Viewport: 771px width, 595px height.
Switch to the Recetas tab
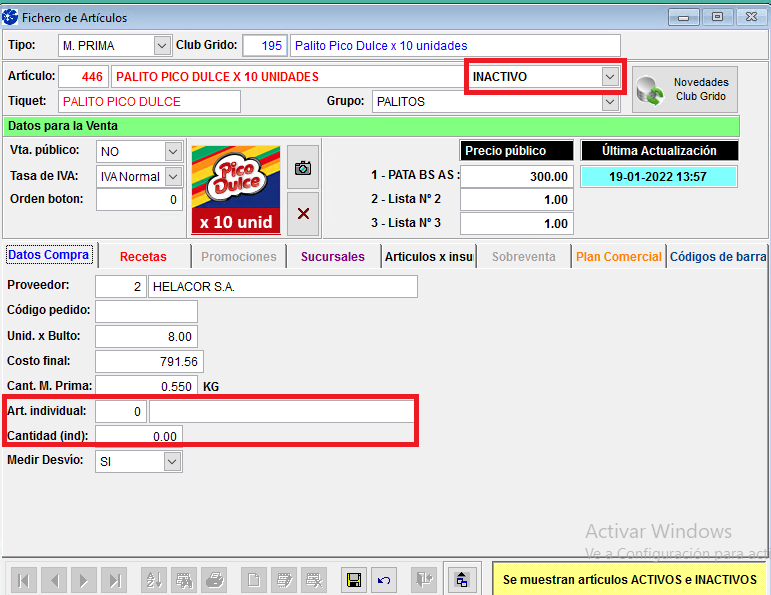[x=143, y=257]
